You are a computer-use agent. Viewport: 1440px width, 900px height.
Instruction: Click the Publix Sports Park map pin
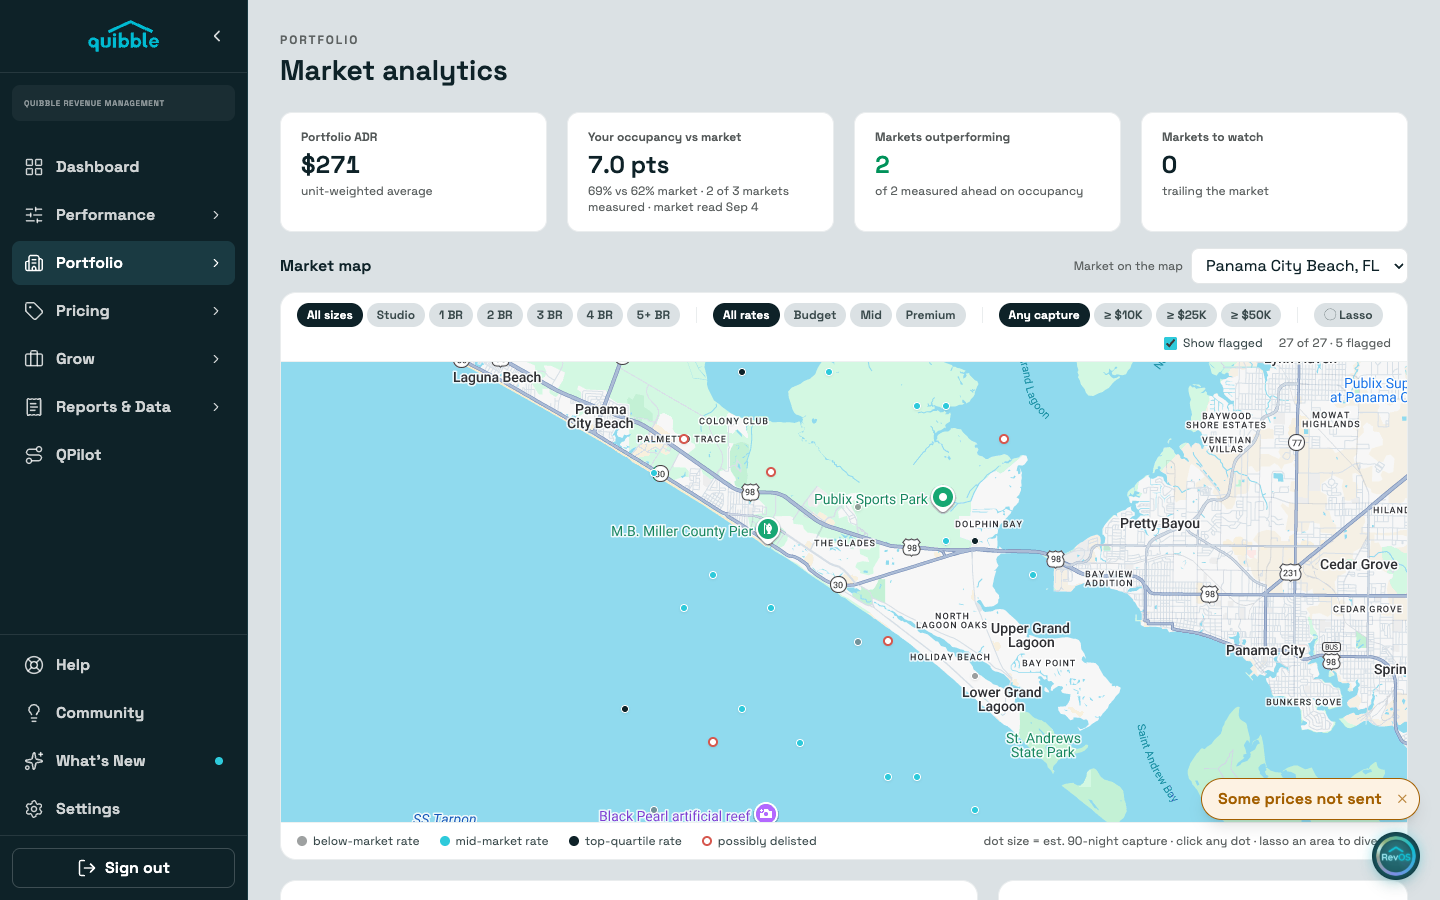pyautogui.click(x=943, y=497)
